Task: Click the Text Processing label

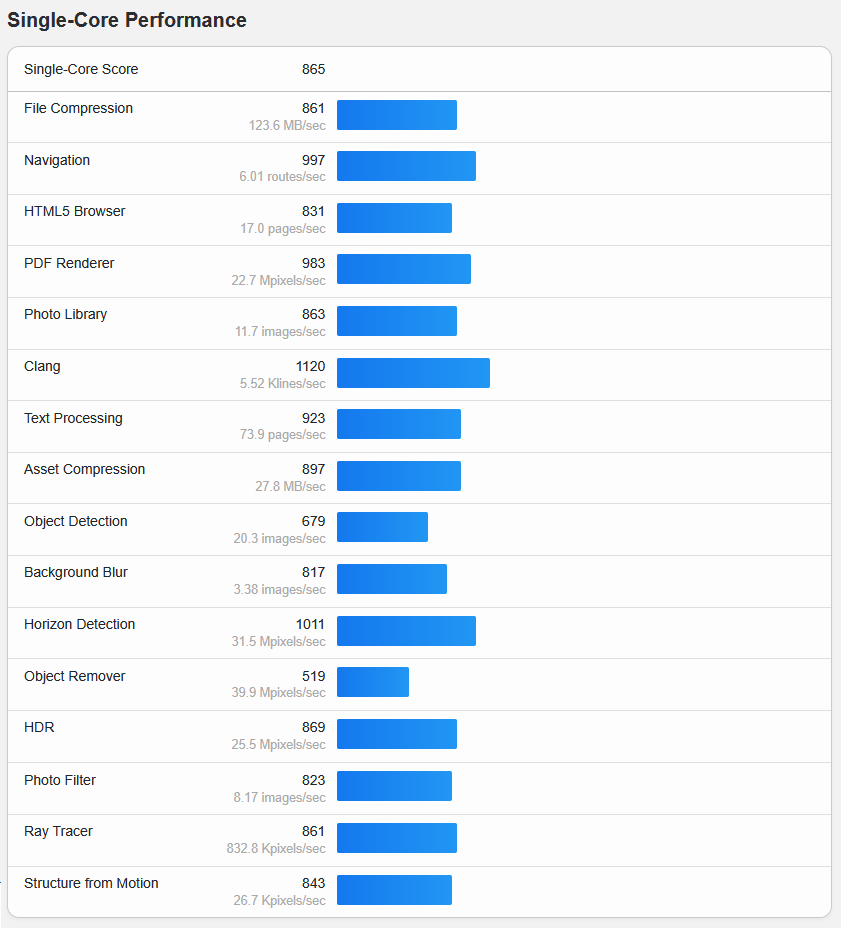Action: pos(73,418)
